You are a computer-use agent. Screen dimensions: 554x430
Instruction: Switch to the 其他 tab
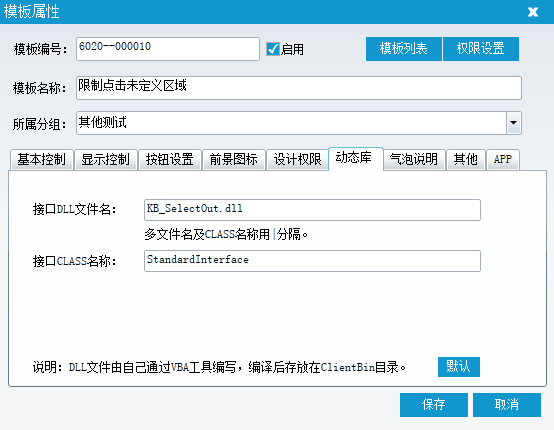click(466, 160)
